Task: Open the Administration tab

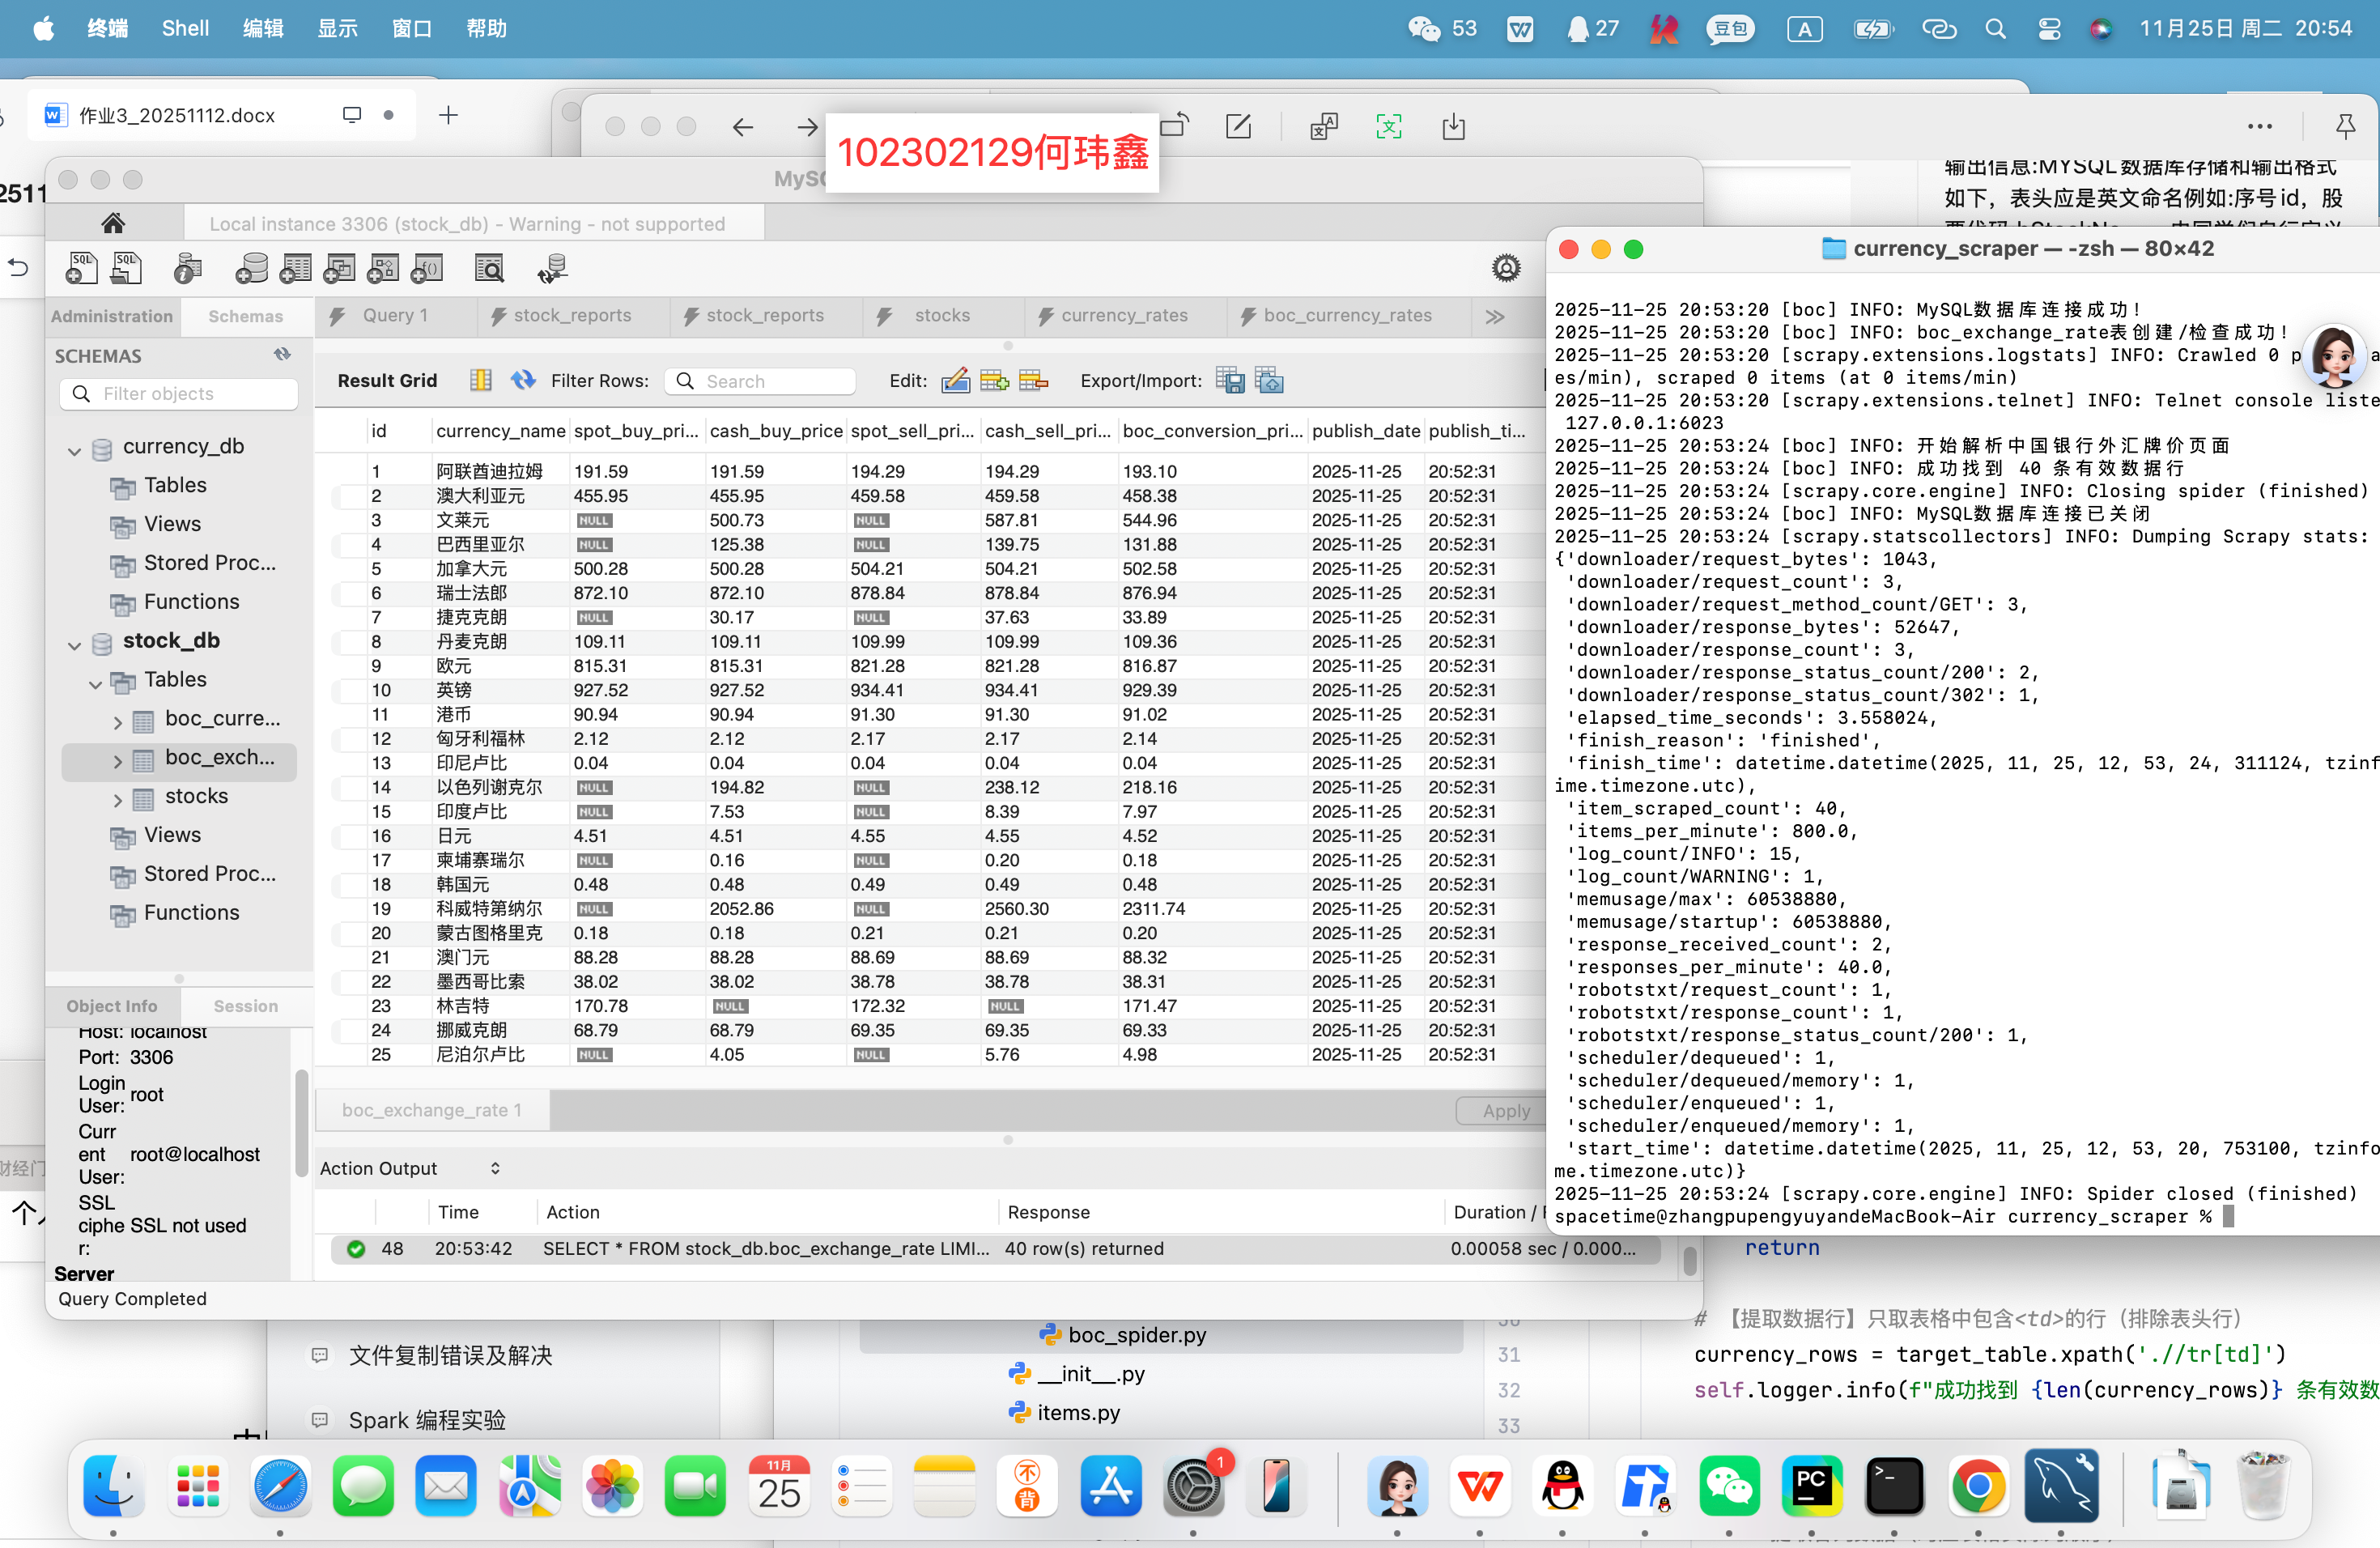Action: click(112, 316)
